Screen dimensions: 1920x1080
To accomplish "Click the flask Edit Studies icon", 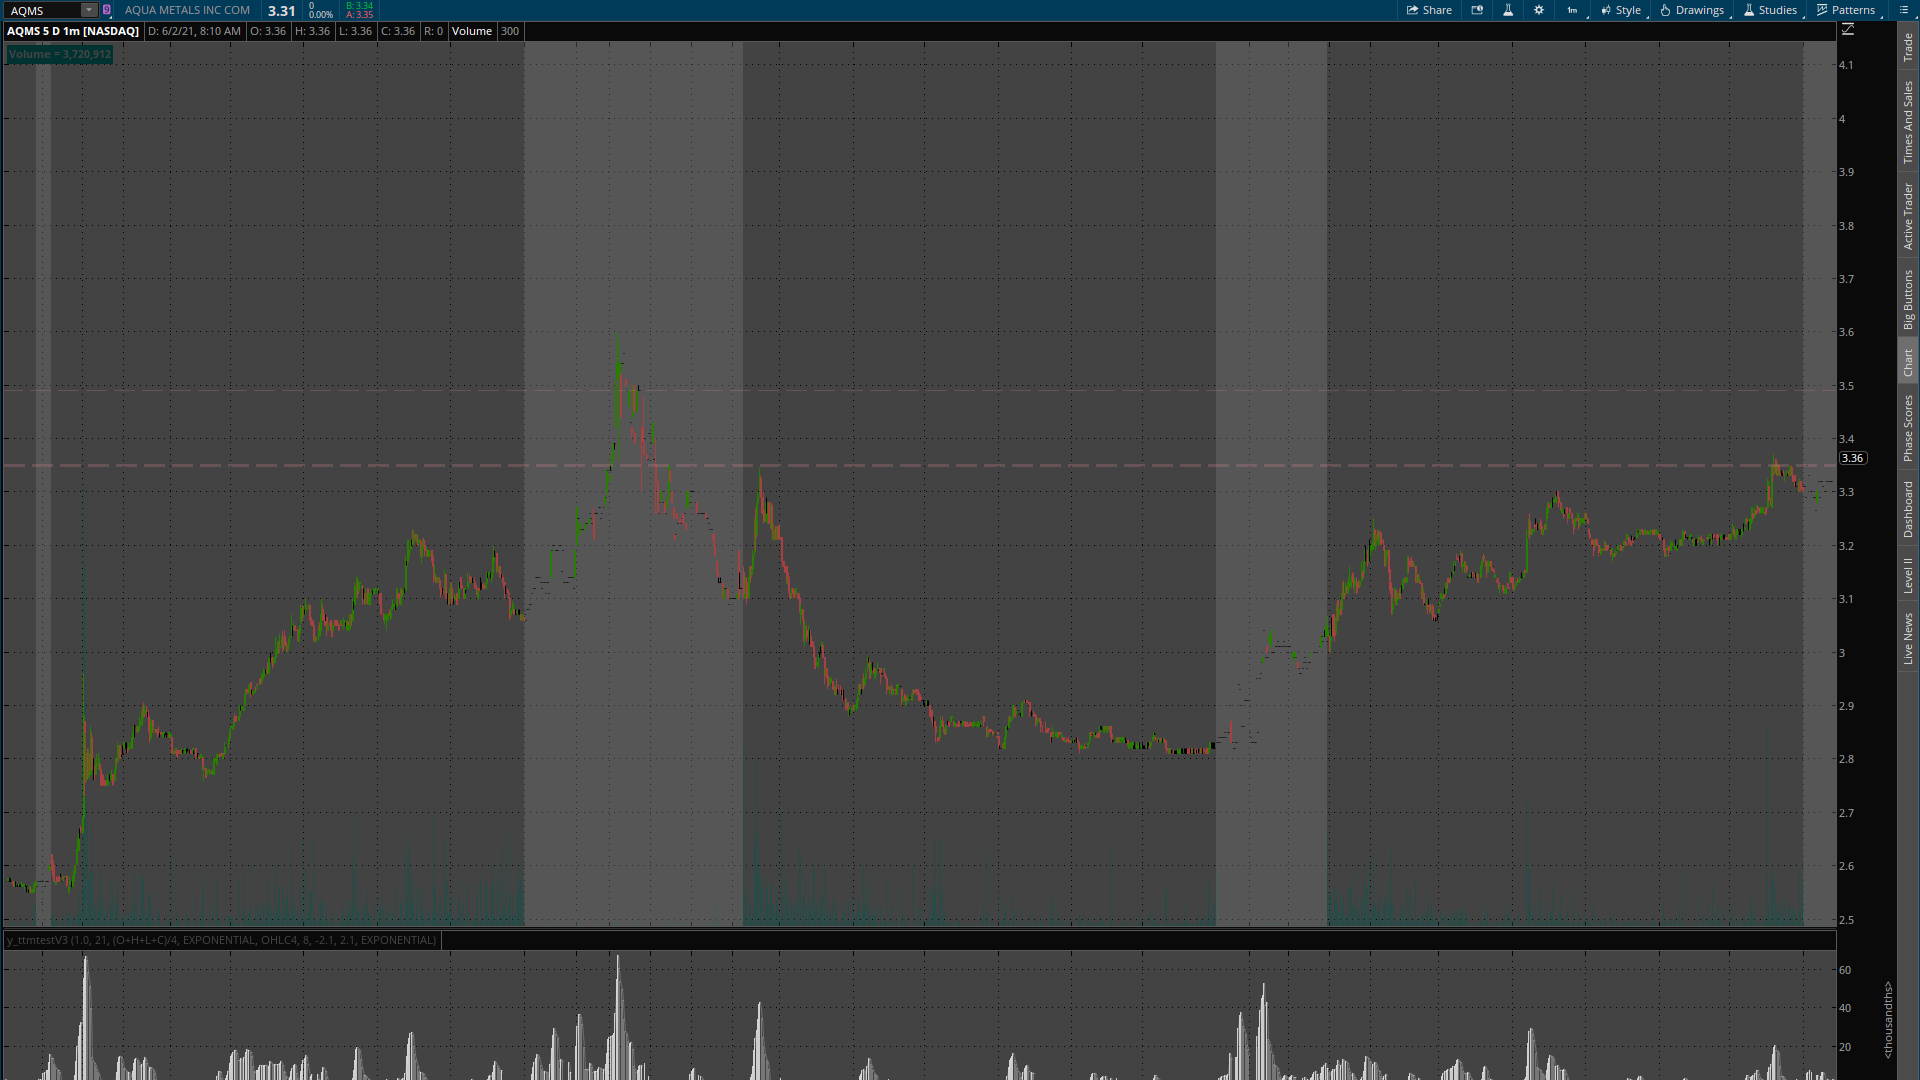I will click(1508, 10).
